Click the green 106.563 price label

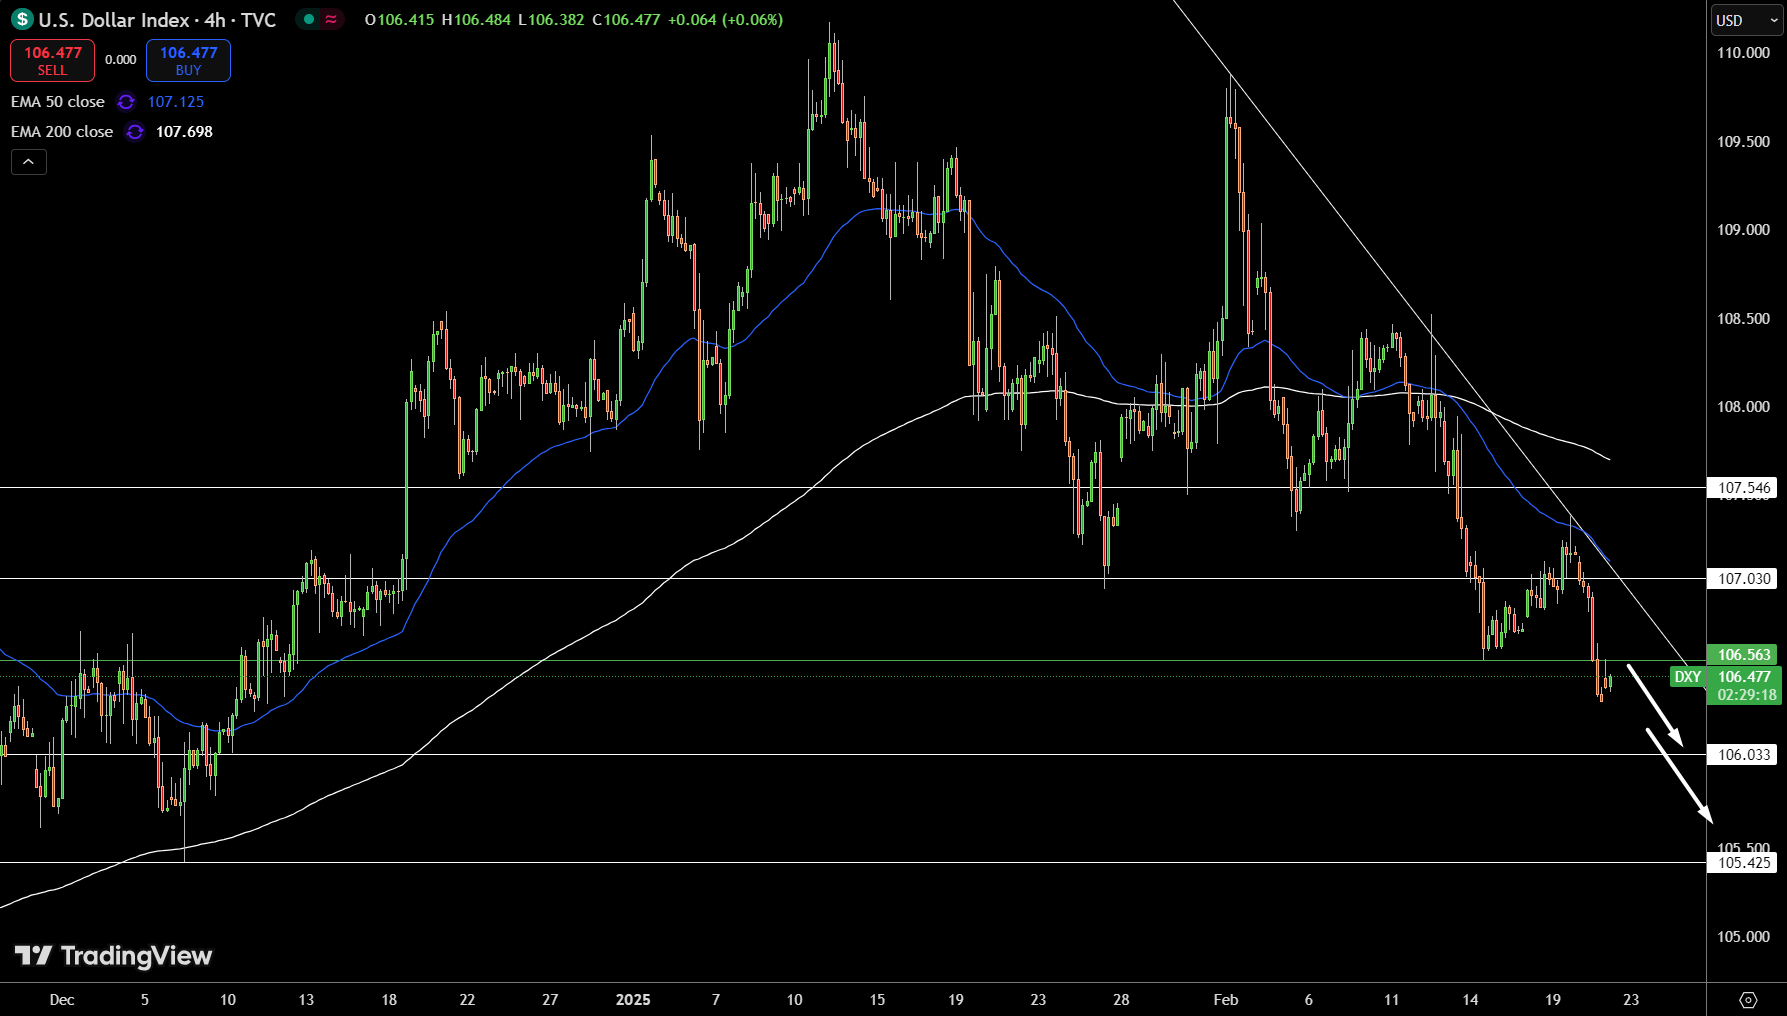(1744, 655)
